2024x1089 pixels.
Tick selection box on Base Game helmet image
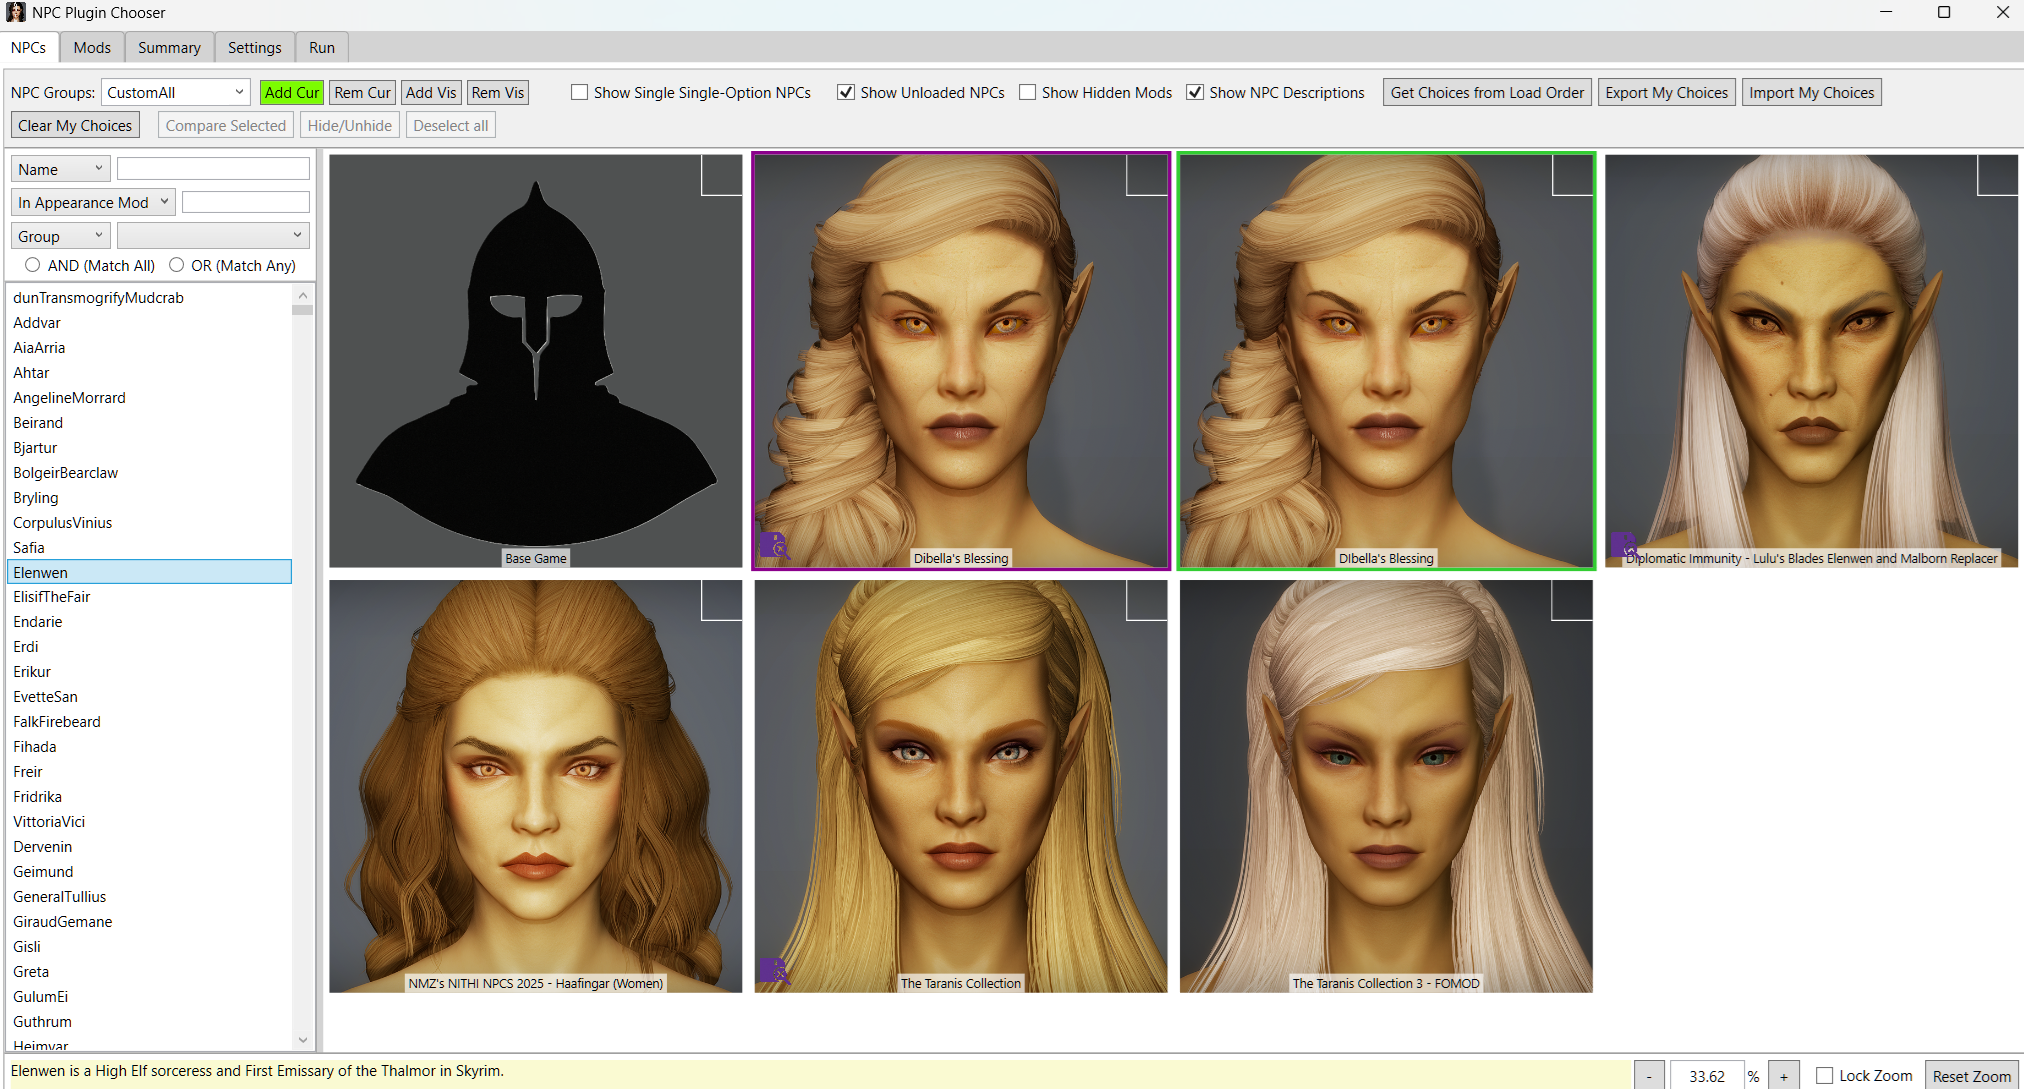click(x=721, y=175)
